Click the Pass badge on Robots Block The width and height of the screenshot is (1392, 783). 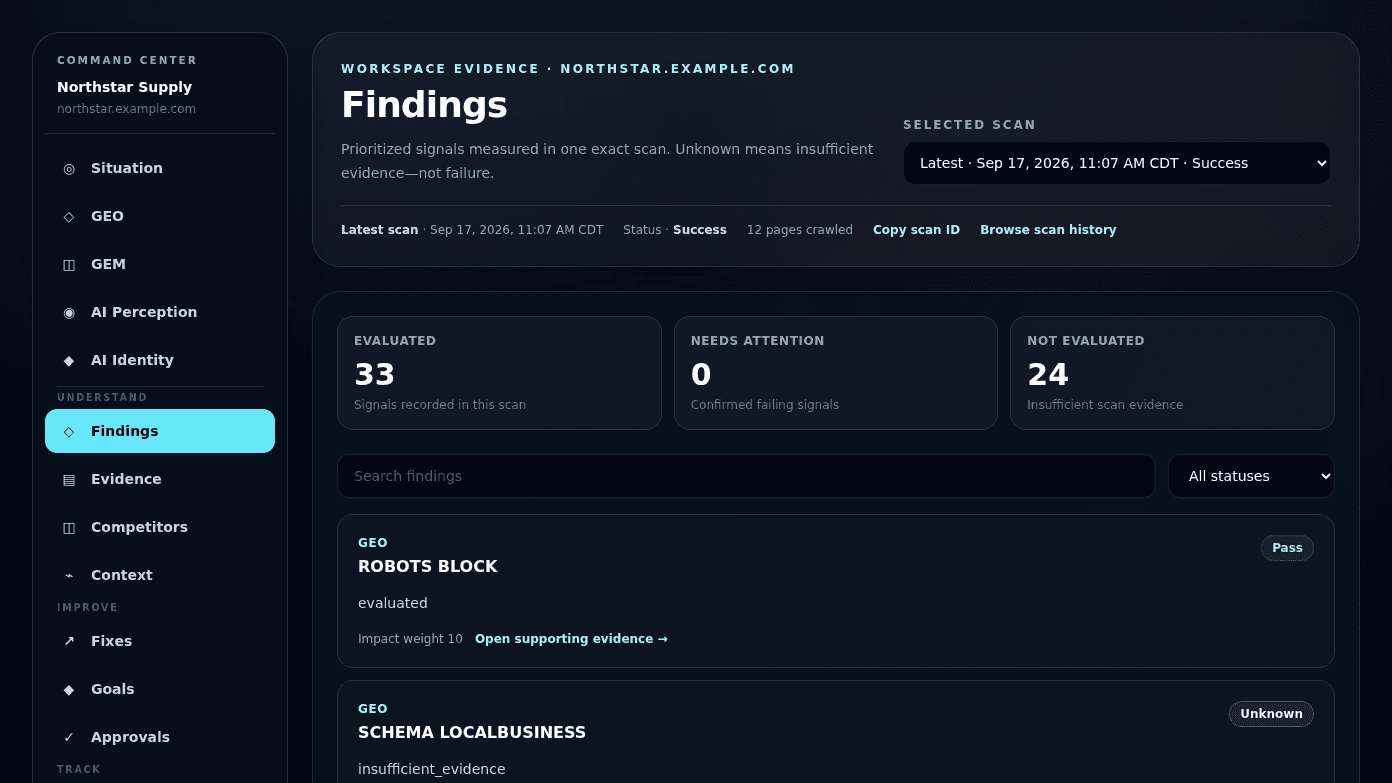(1287, 548)
